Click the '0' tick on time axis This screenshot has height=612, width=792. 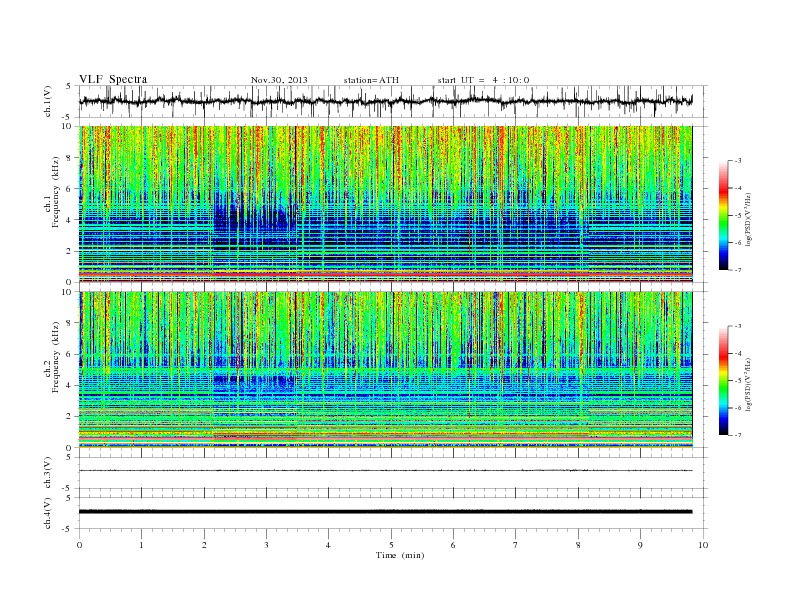click(79, 545)
